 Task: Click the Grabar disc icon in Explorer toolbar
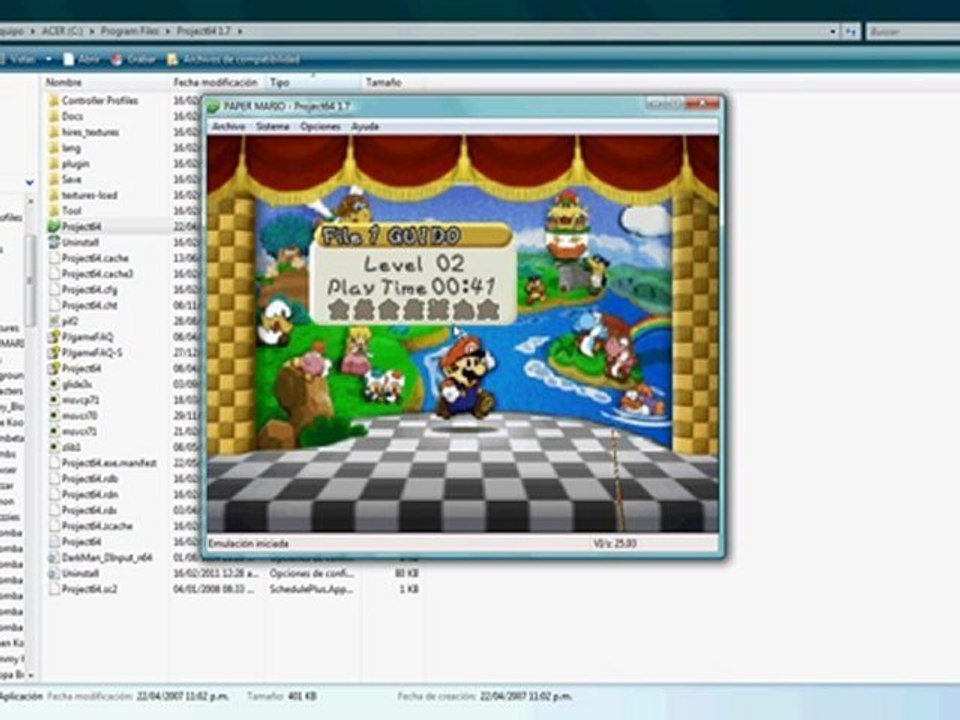116,59
